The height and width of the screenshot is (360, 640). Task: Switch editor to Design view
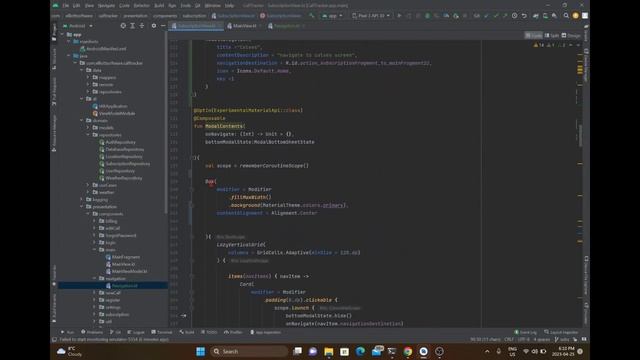pos(571,36)
